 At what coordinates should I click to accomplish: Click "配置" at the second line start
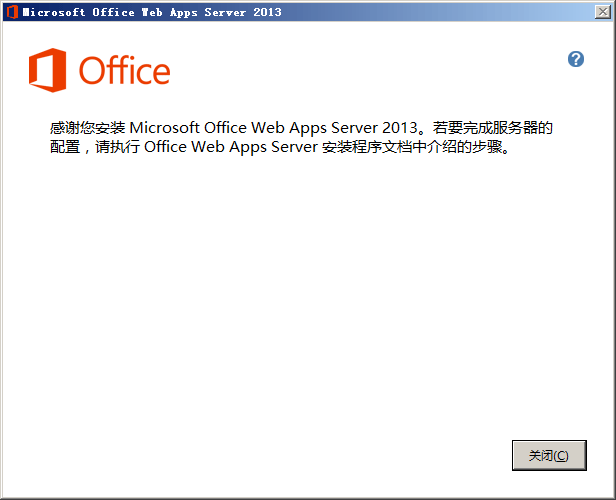tap(64, 148)
